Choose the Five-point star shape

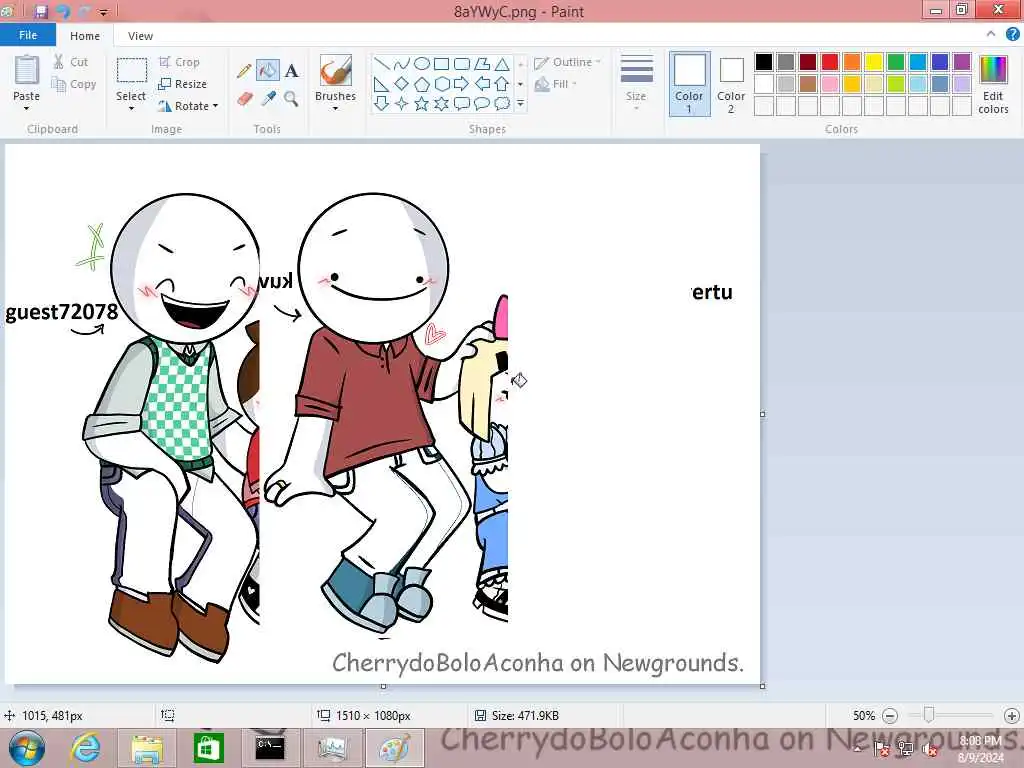(x=422, y=103)
